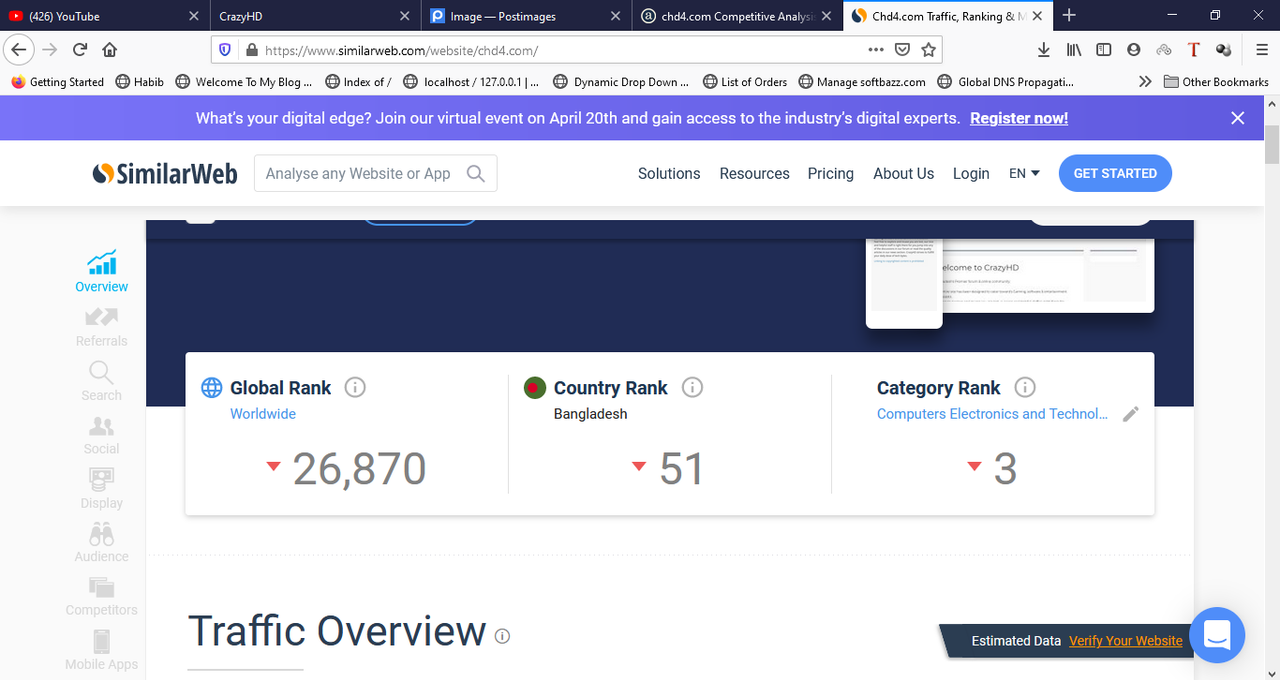
Task: Dismiss the purple banner
Action: 1238,118
